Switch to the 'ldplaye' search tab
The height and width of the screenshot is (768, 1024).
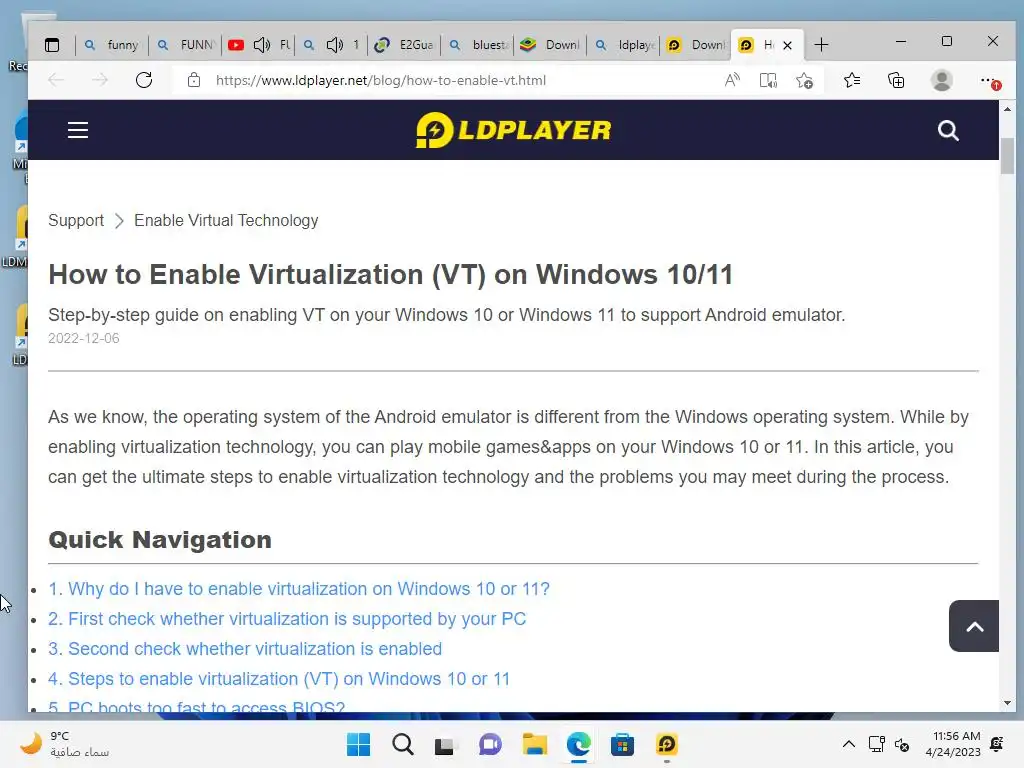pos(624,45)
